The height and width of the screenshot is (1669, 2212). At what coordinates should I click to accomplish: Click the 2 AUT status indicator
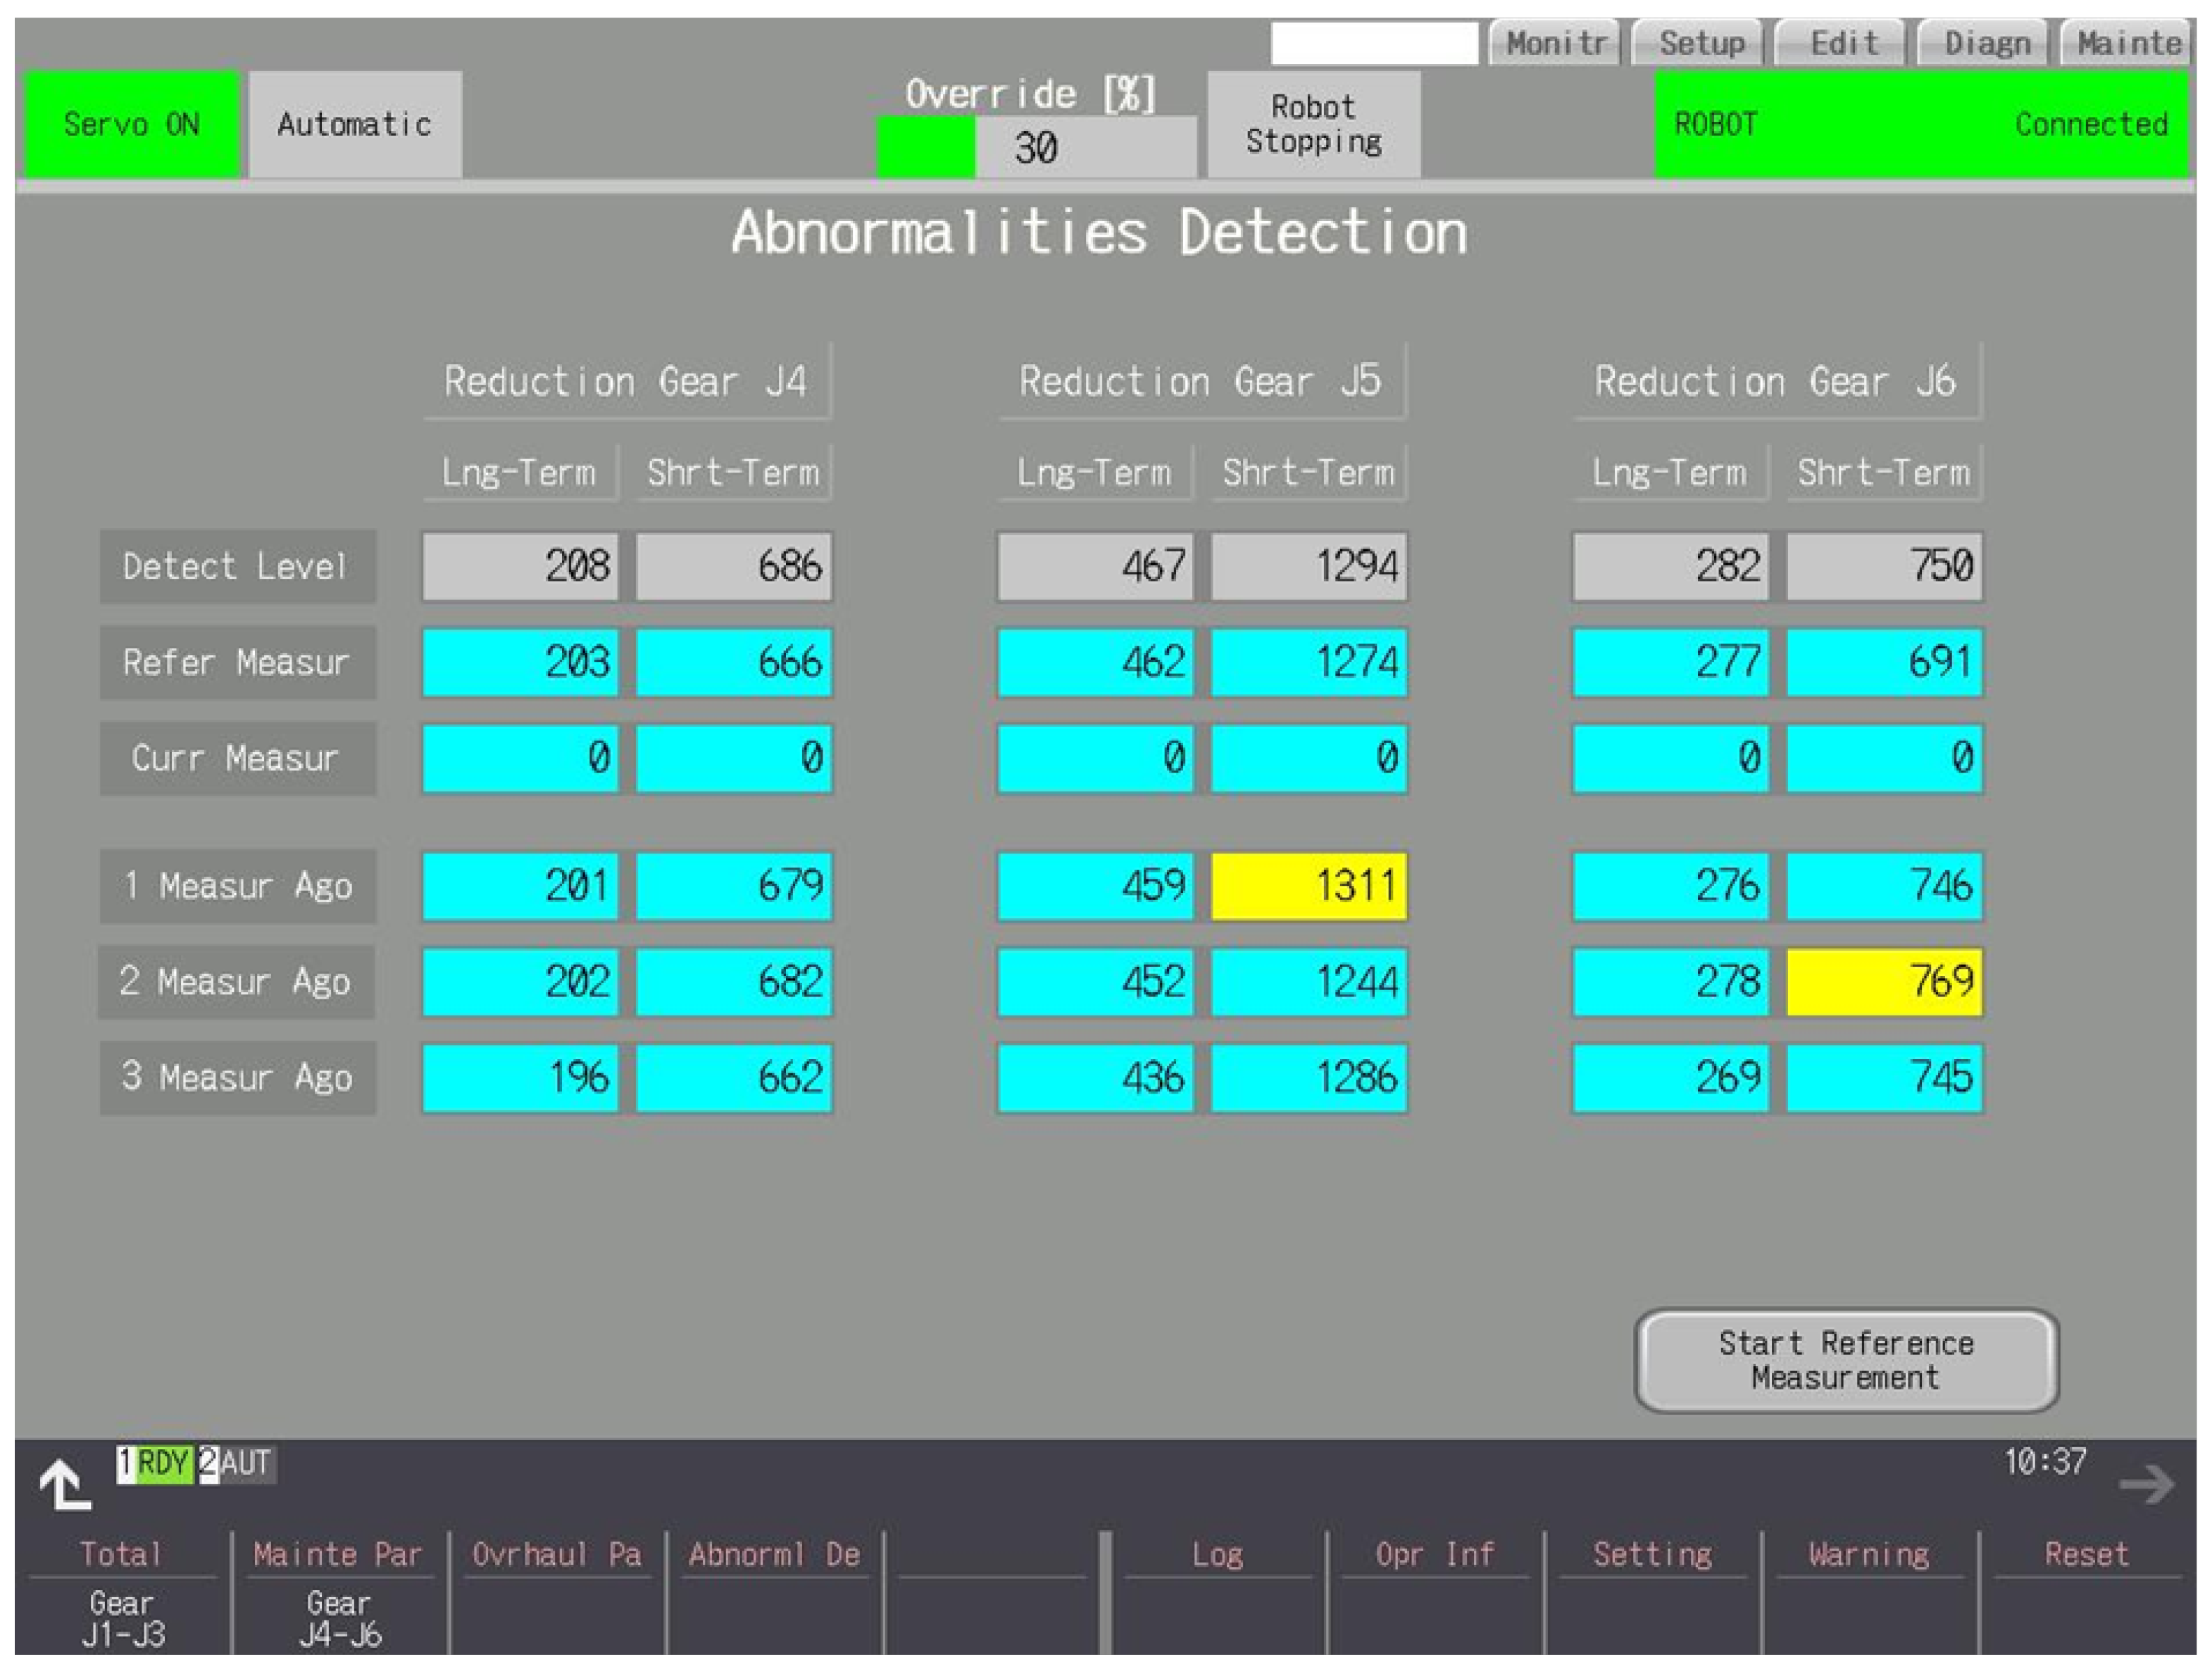237,1464
